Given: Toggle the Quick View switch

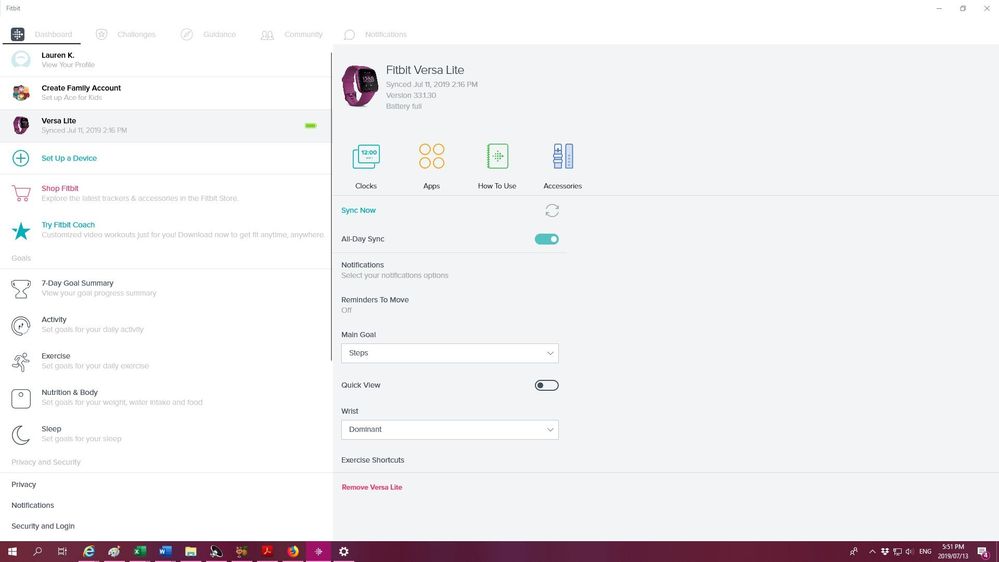Looking at the screenshot, I should point(547,385).
